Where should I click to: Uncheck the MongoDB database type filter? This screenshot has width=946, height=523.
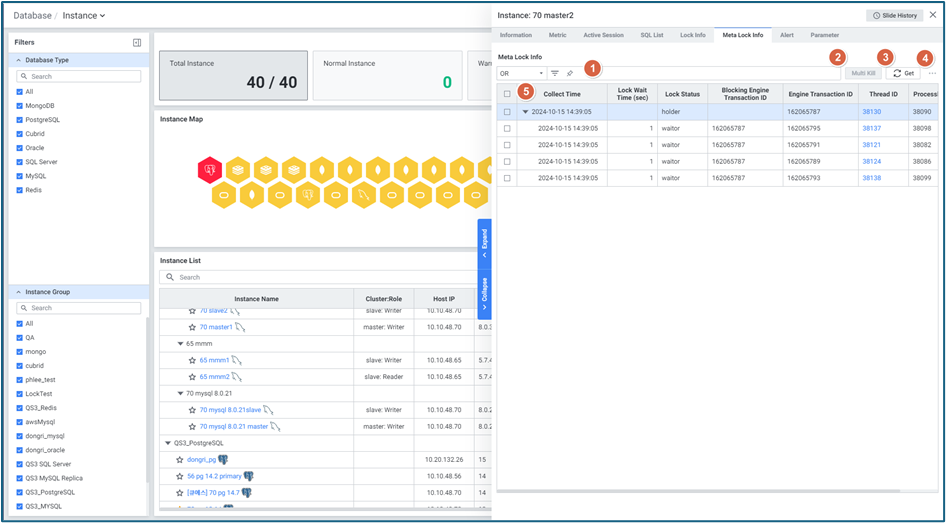(x=20, y=105)
